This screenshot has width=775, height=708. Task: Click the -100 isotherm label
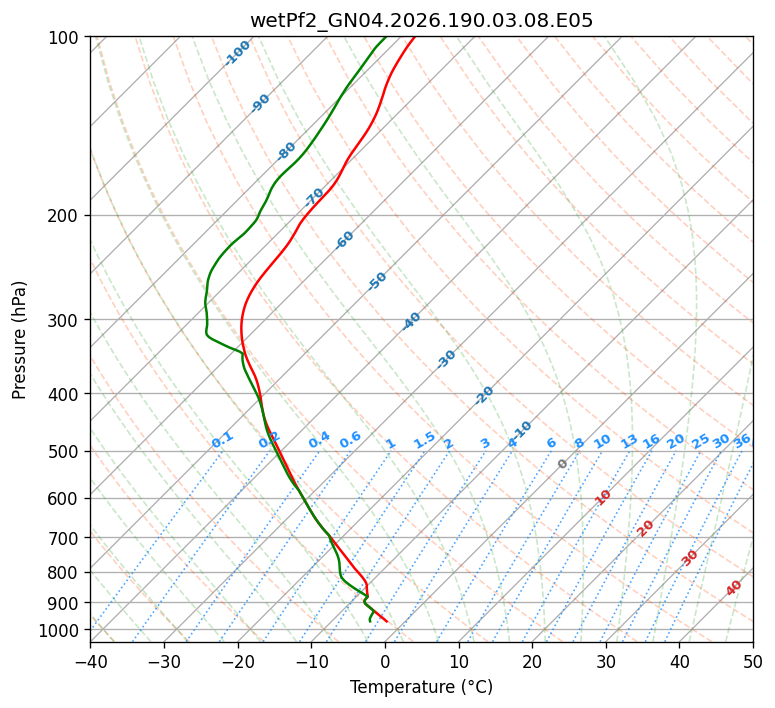(x=237, y=53)
